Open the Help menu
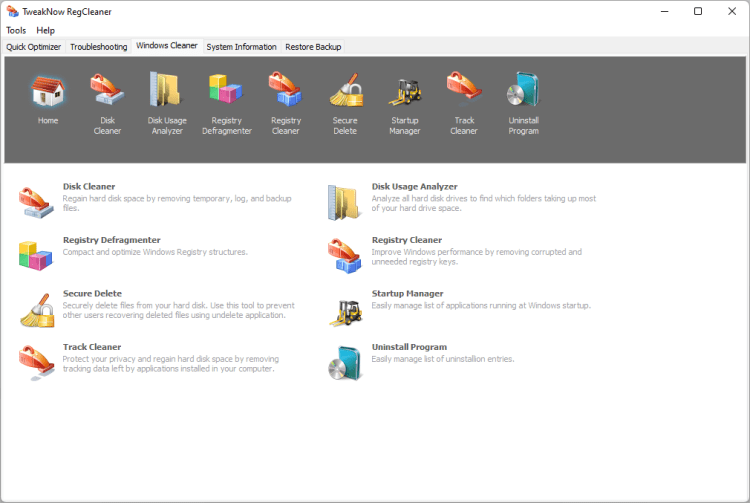Viewport: 750px width, 503px height. (x=45, y=31)
